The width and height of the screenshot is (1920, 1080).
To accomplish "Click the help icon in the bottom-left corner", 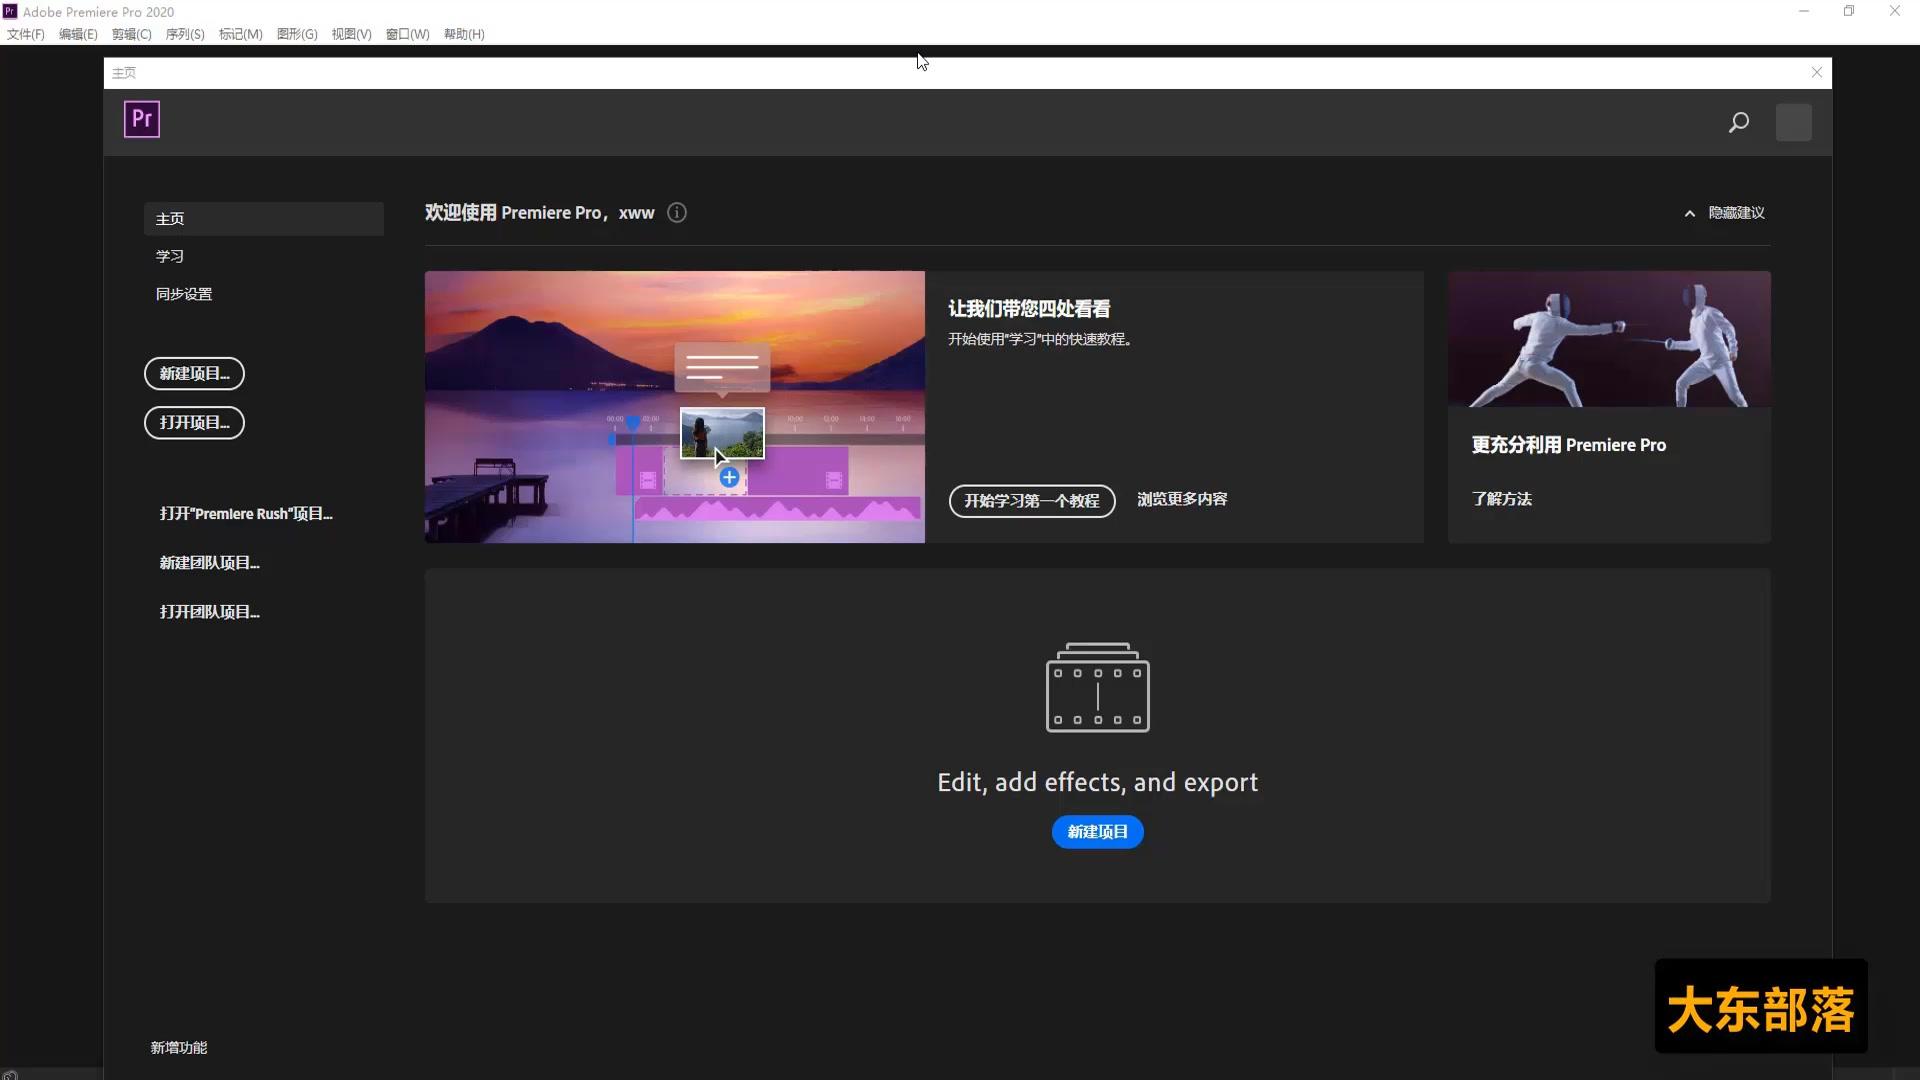I will tap(11, 1075).
